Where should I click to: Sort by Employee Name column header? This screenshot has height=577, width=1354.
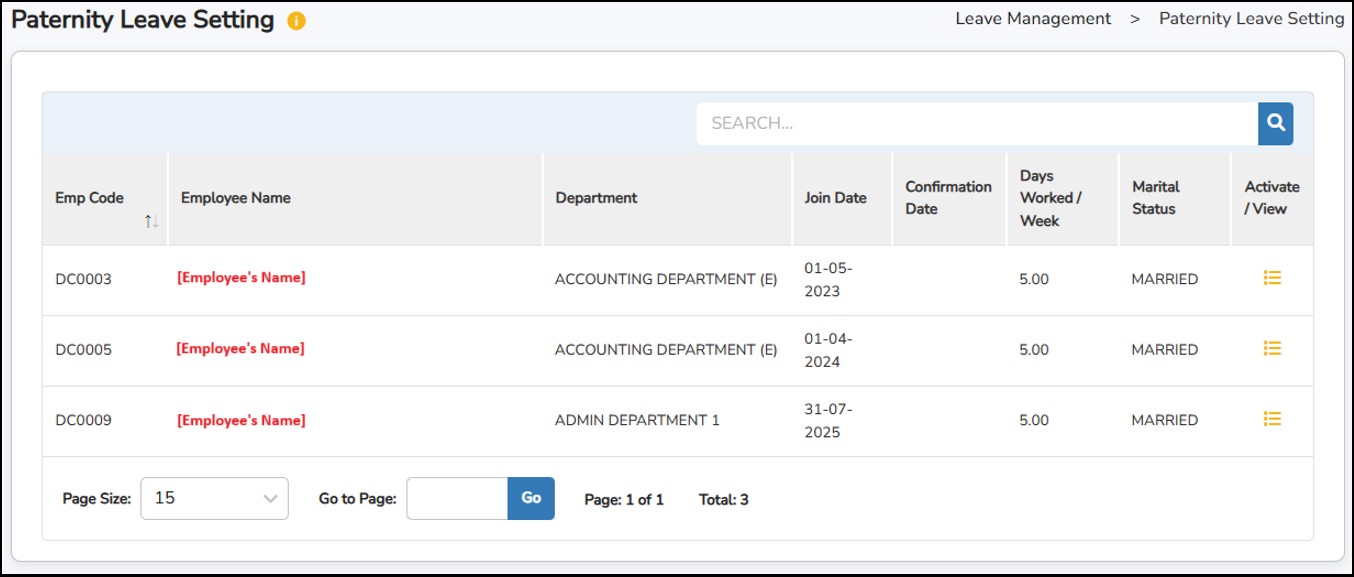tap(236, 198)
